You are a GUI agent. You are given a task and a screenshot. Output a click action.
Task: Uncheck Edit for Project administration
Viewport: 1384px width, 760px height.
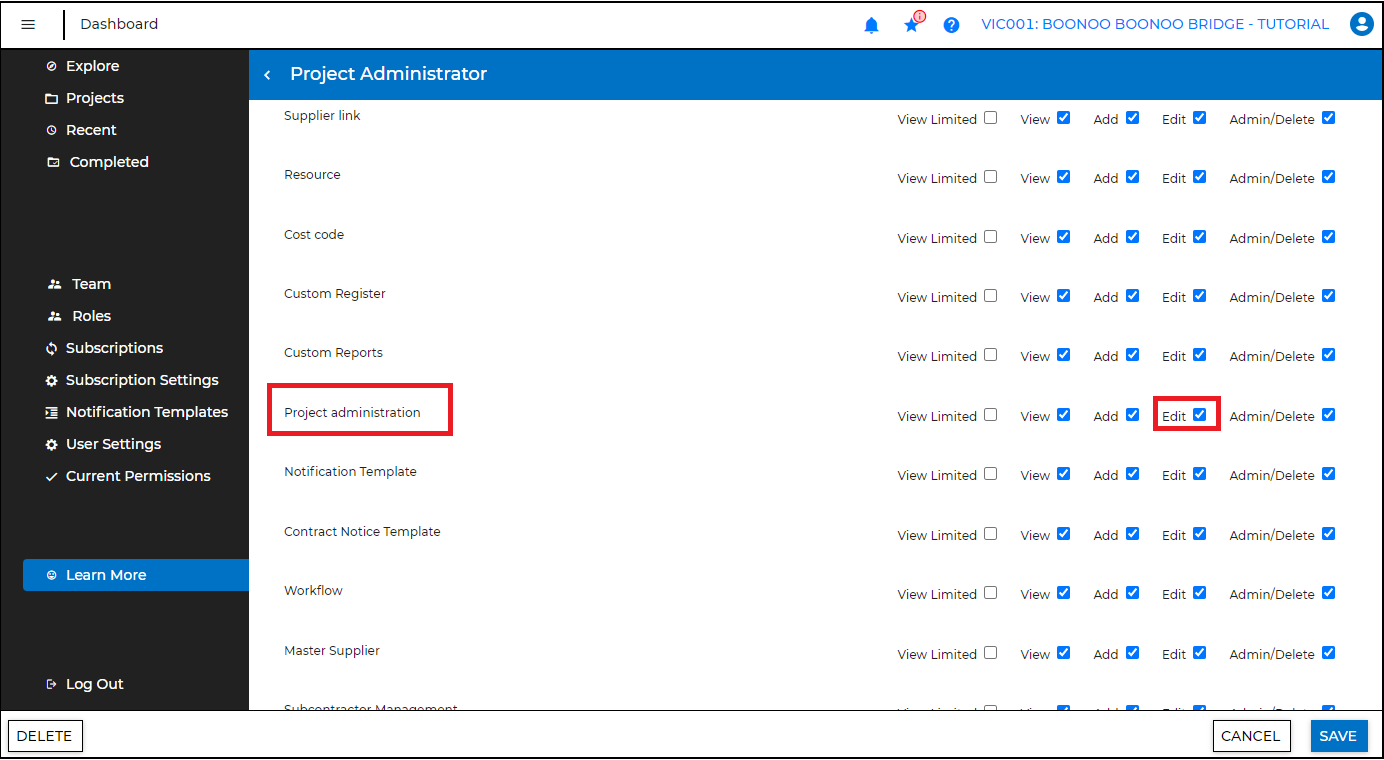1199,415
